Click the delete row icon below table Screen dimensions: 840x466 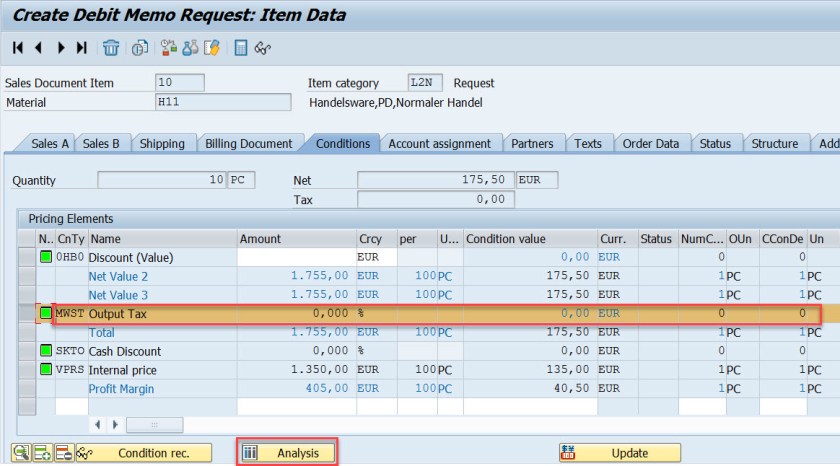[x=63, y=453]
